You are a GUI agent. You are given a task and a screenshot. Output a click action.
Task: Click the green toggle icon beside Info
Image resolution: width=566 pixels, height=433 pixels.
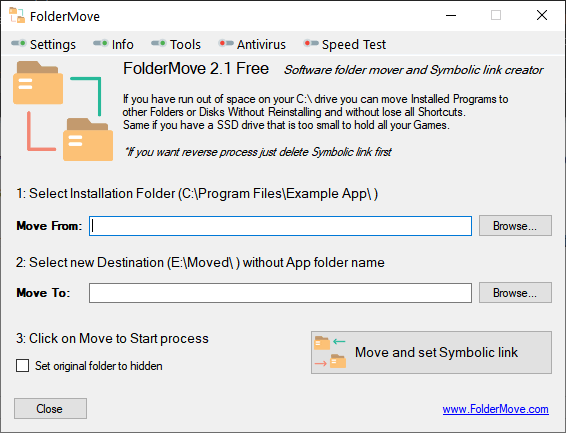[x=100, y=44]
